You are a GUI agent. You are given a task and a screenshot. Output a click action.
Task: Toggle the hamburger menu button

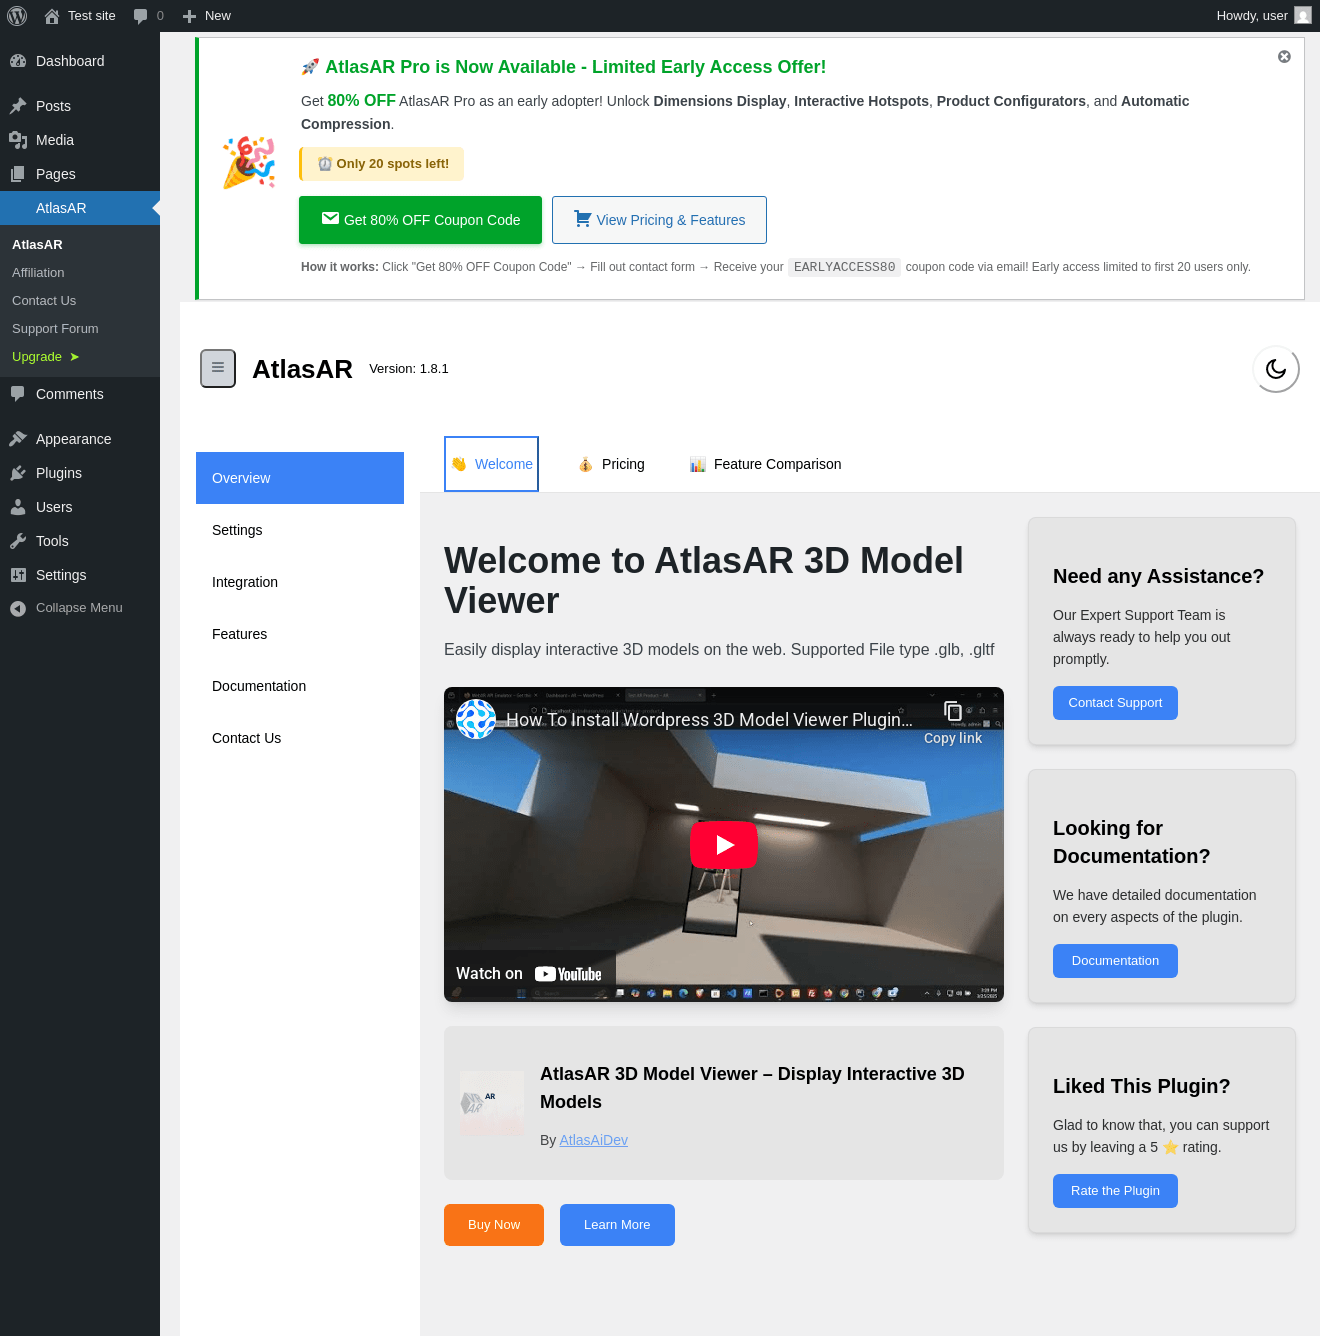pyautogui.click(x=218, y=368)
